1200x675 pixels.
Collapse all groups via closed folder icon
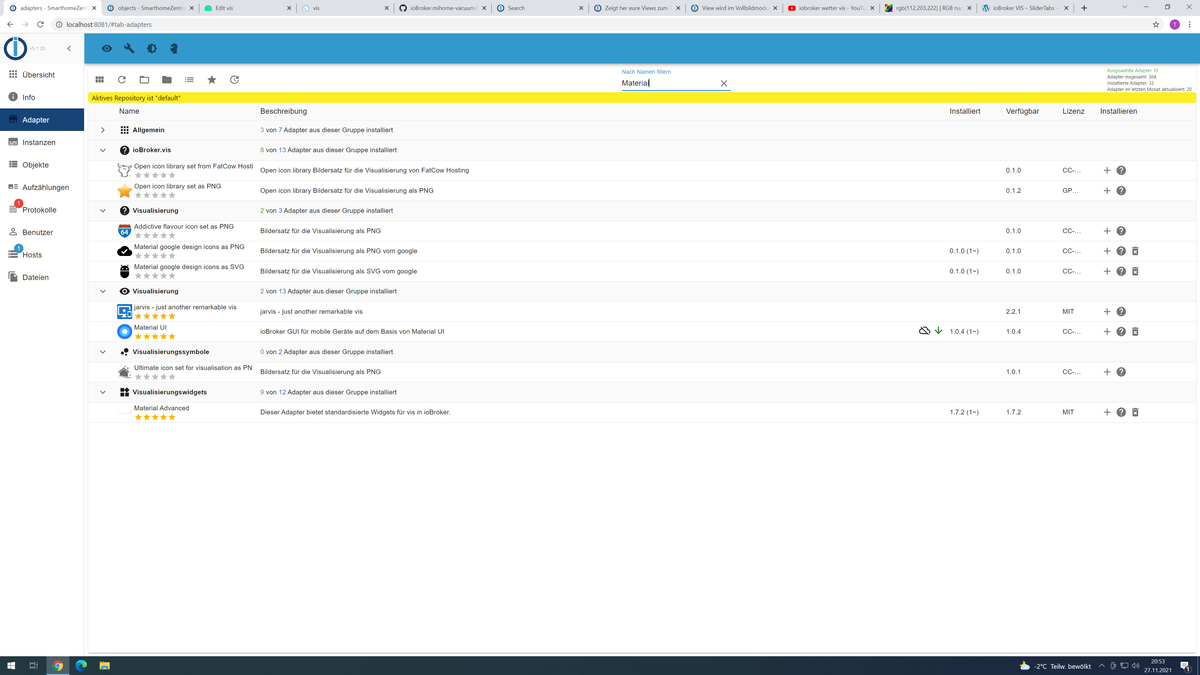[167, 80]
